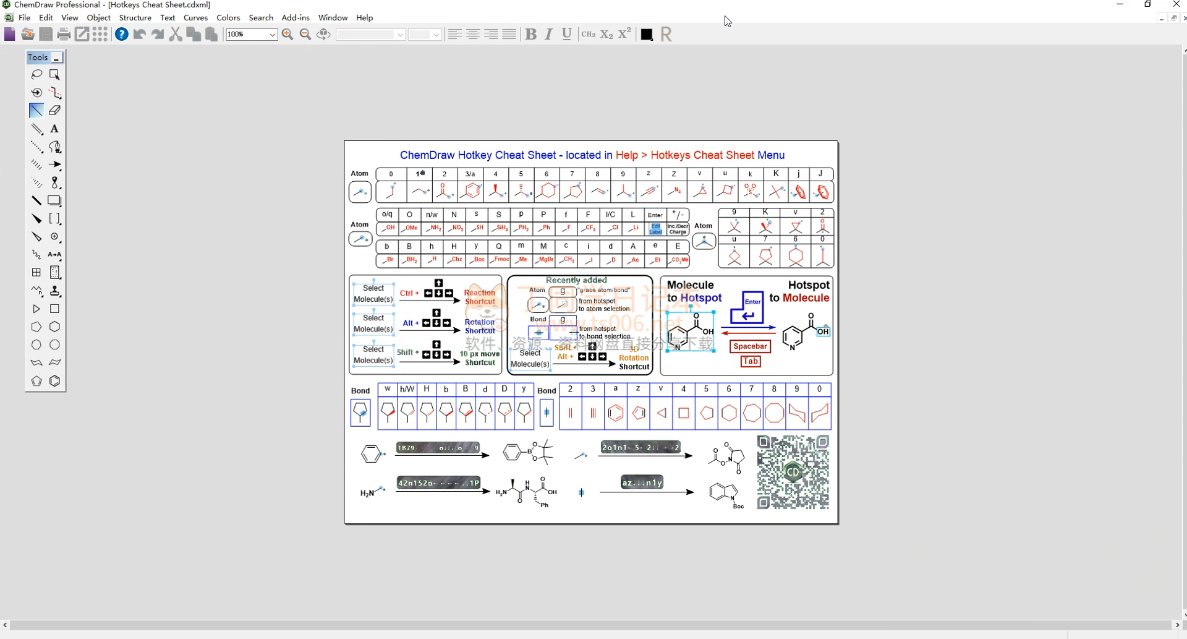Open the Structure menu

(x=135, y=18)
